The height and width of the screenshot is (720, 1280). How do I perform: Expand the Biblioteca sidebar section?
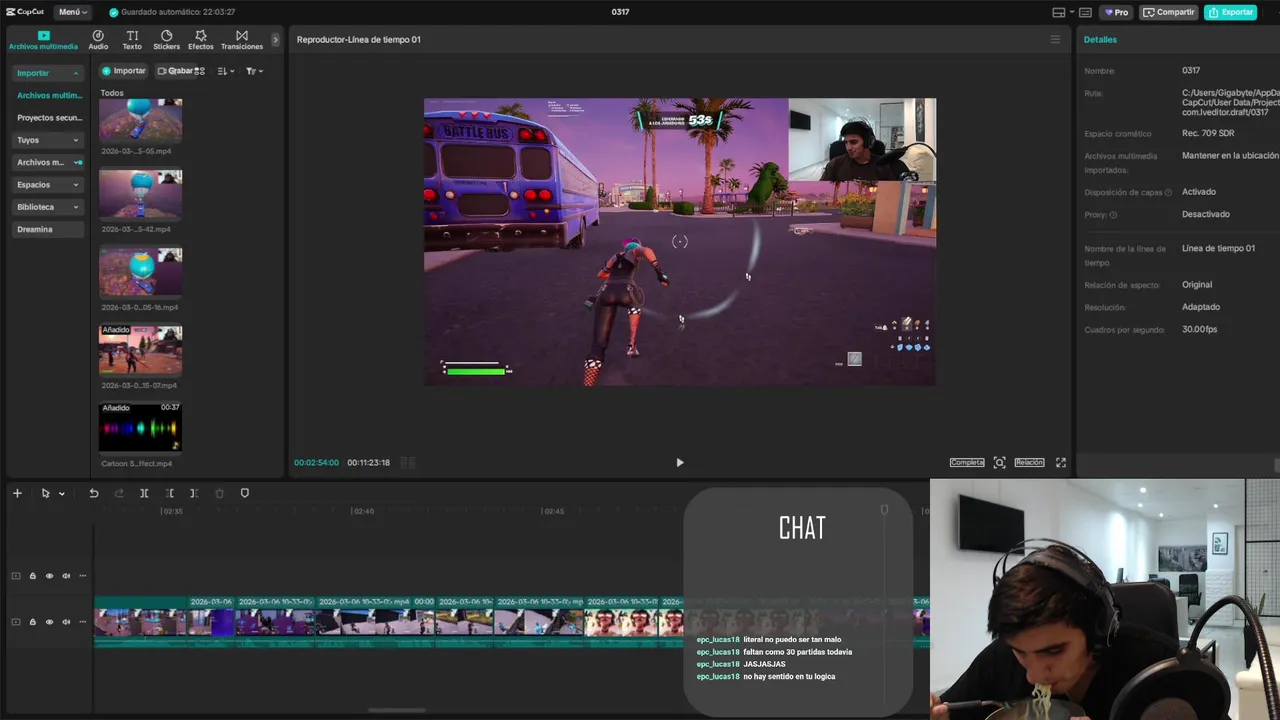[x=48, y=207]
